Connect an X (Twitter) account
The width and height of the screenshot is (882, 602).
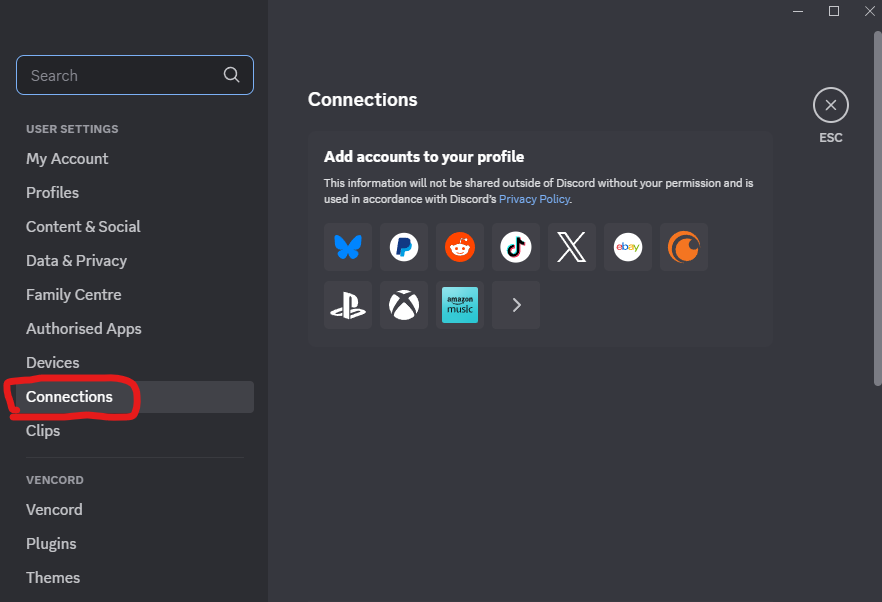pos(572,247)
